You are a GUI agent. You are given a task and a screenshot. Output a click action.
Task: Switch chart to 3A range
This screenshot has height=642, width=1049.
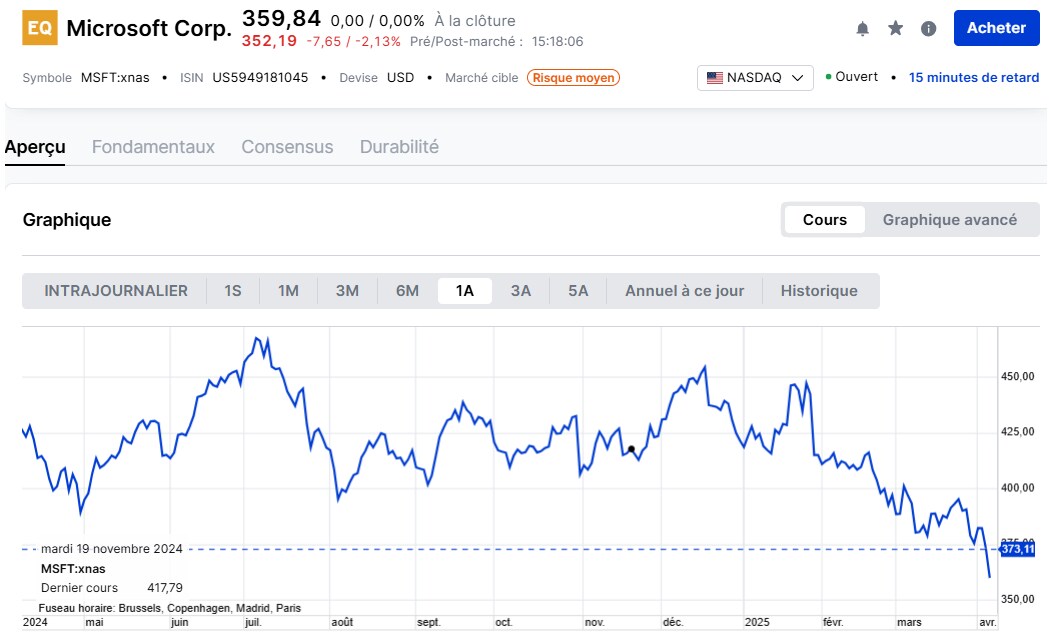(520, 291)
